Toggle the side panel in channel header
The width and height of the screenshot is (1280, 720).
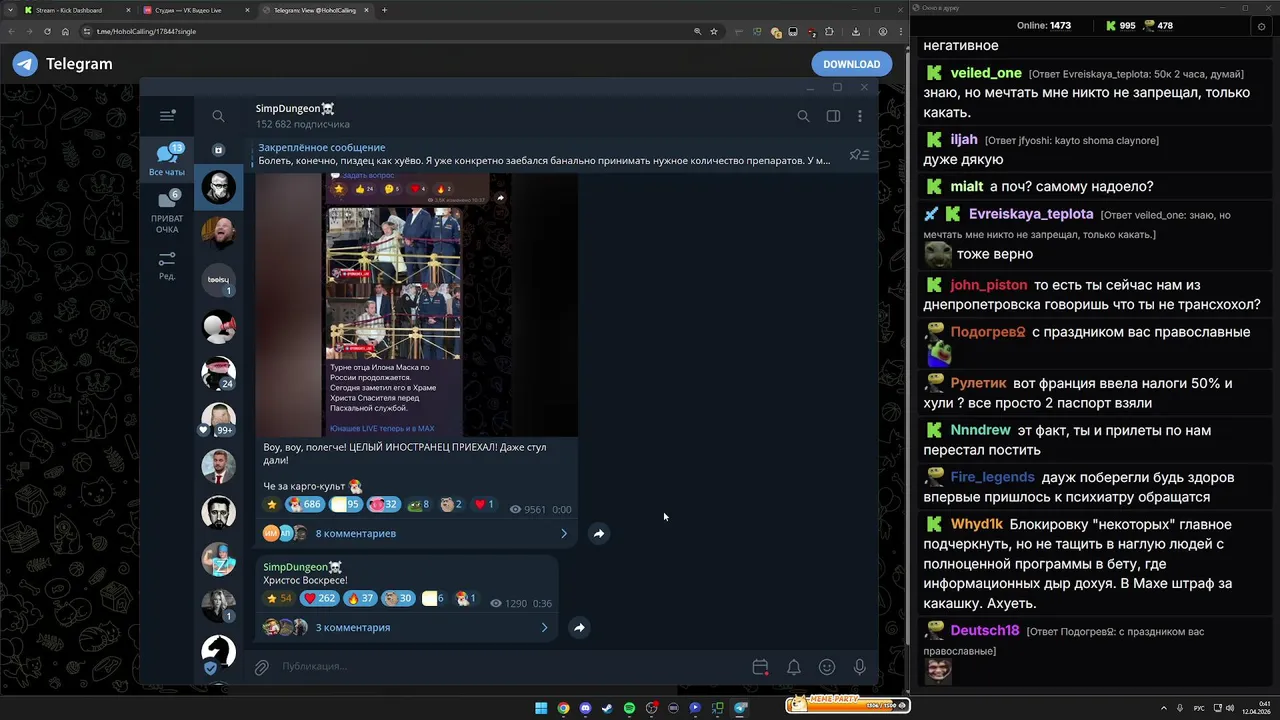833,116
